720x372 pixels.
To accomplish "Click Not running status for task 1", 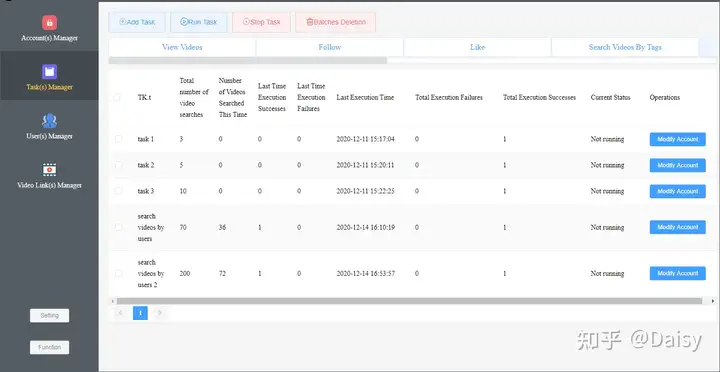I will (607, 139).
